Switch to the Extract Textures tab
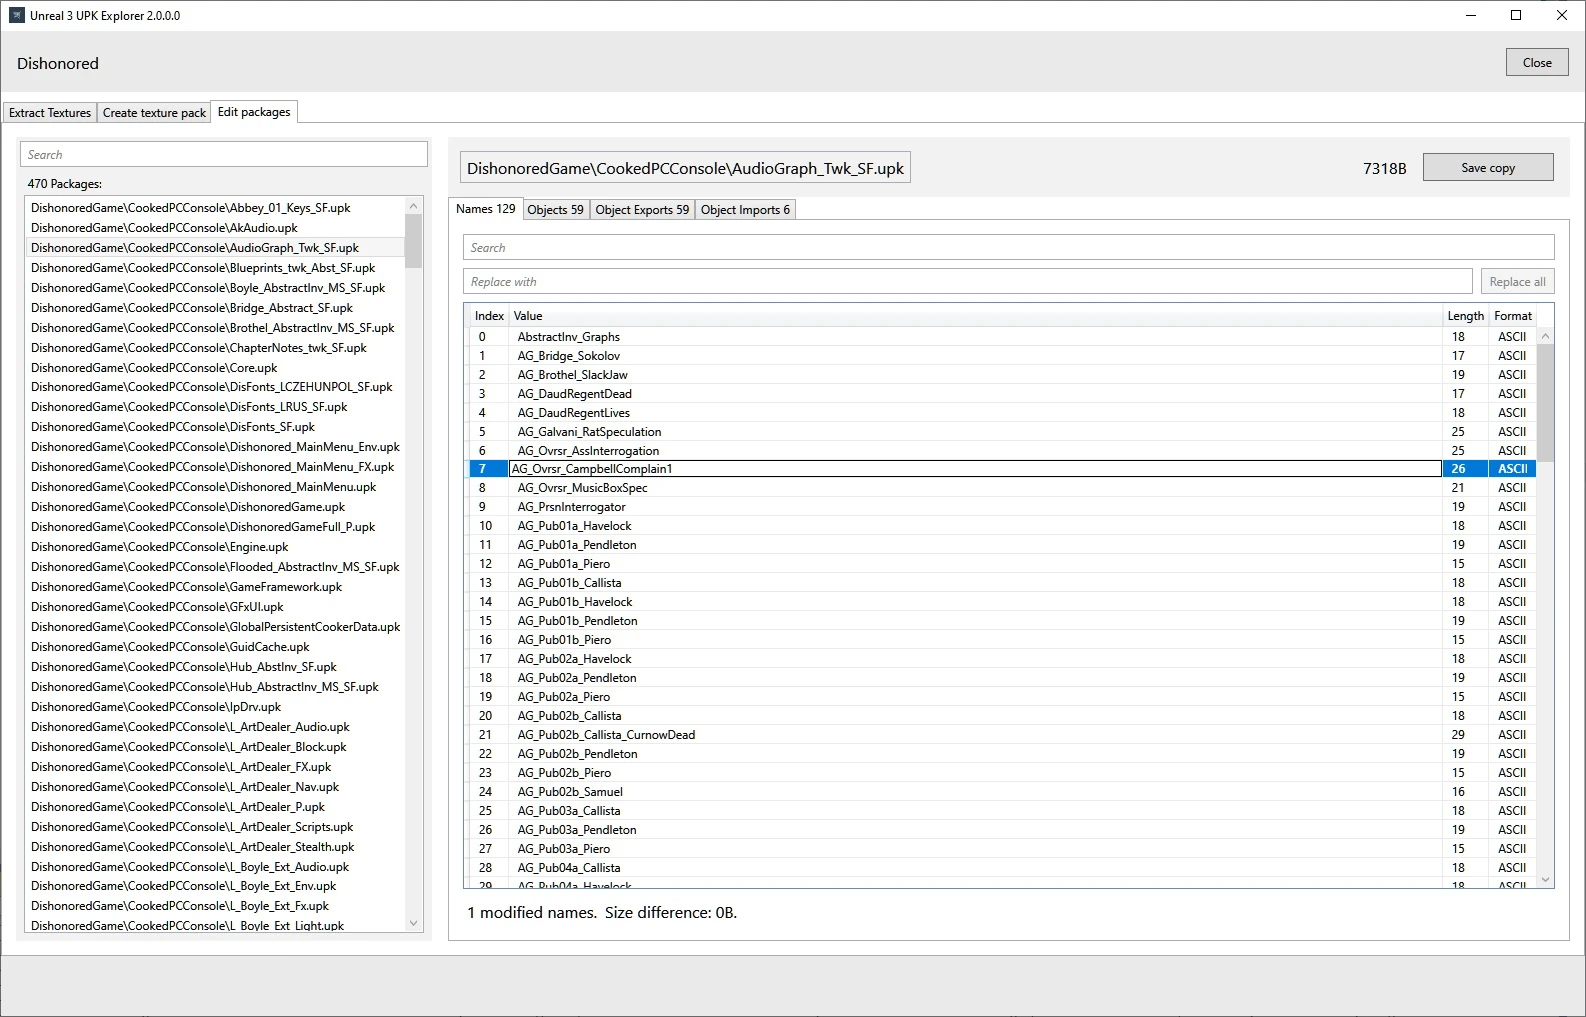 coord(50,113)
